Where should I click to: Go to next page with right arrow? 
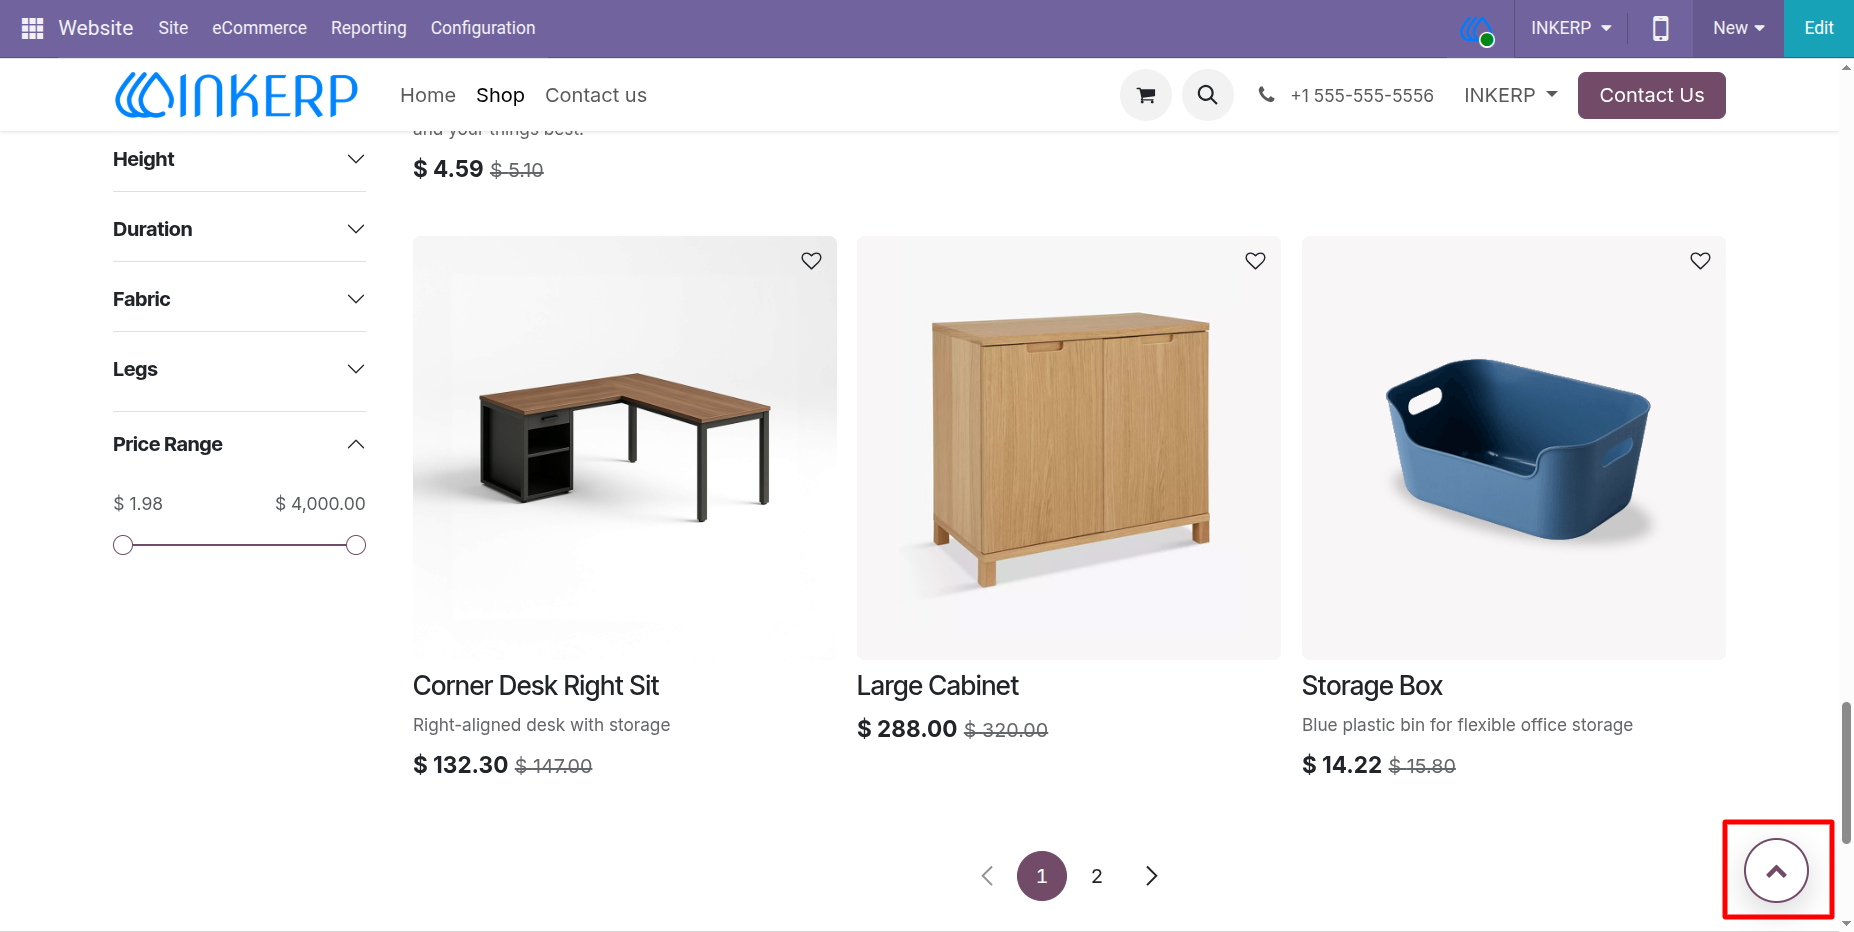click(1151, 876)
